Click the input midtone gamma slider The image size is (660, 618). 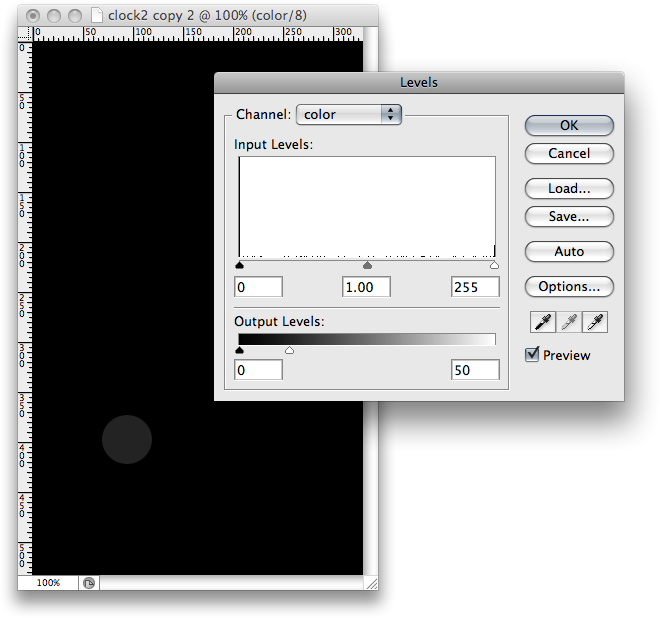tap(367, 265)
